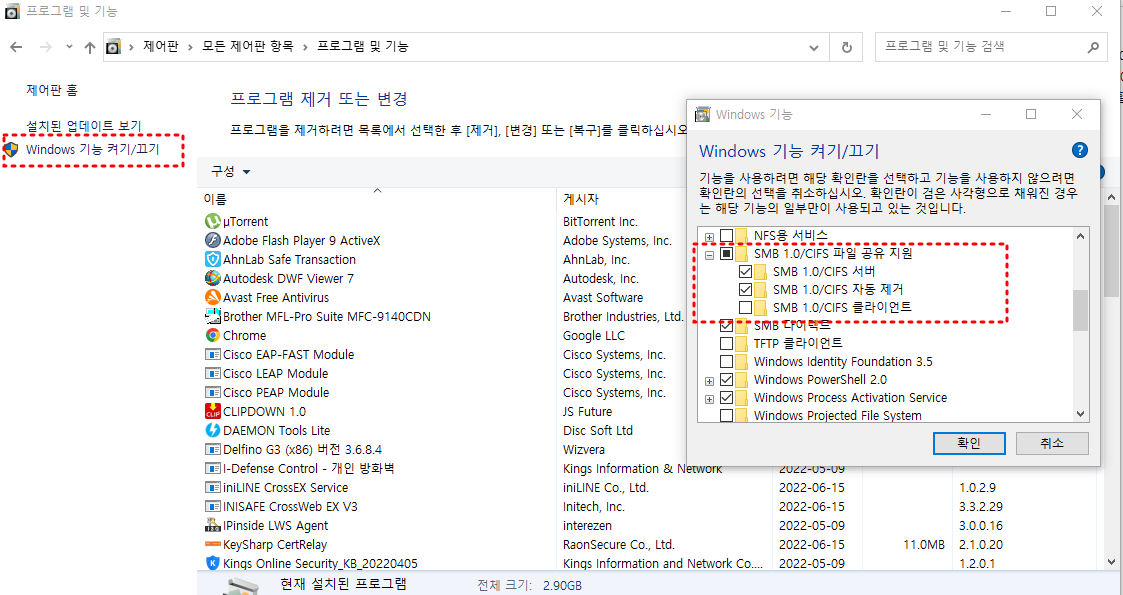Click the Chrome program icon
Screen dimensions: 1123x595
[213, 335]
